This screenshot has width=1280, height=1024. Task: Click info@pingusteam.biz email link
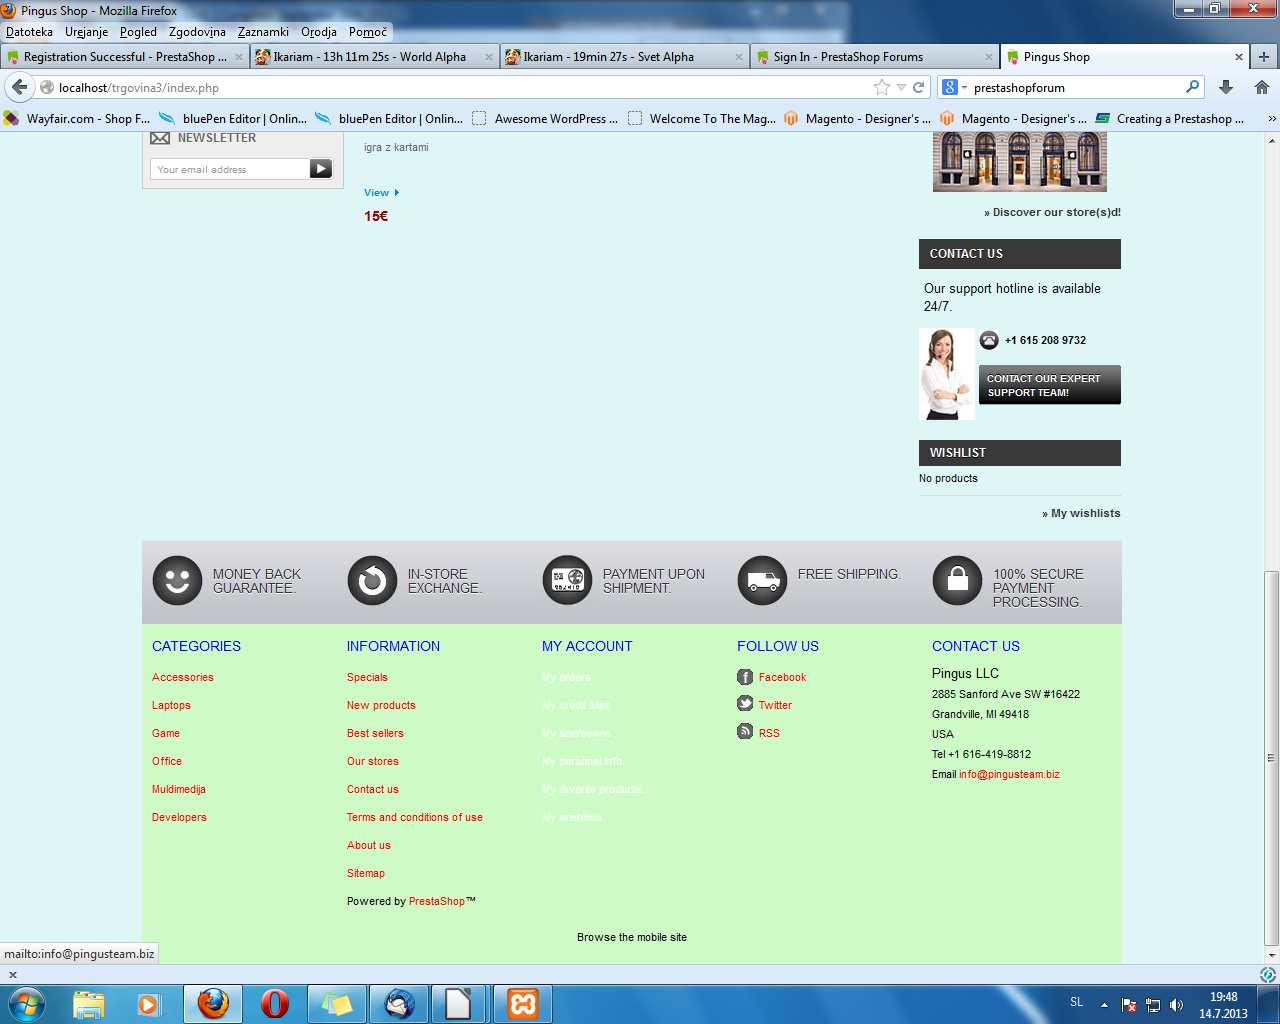pos(1009,774)
